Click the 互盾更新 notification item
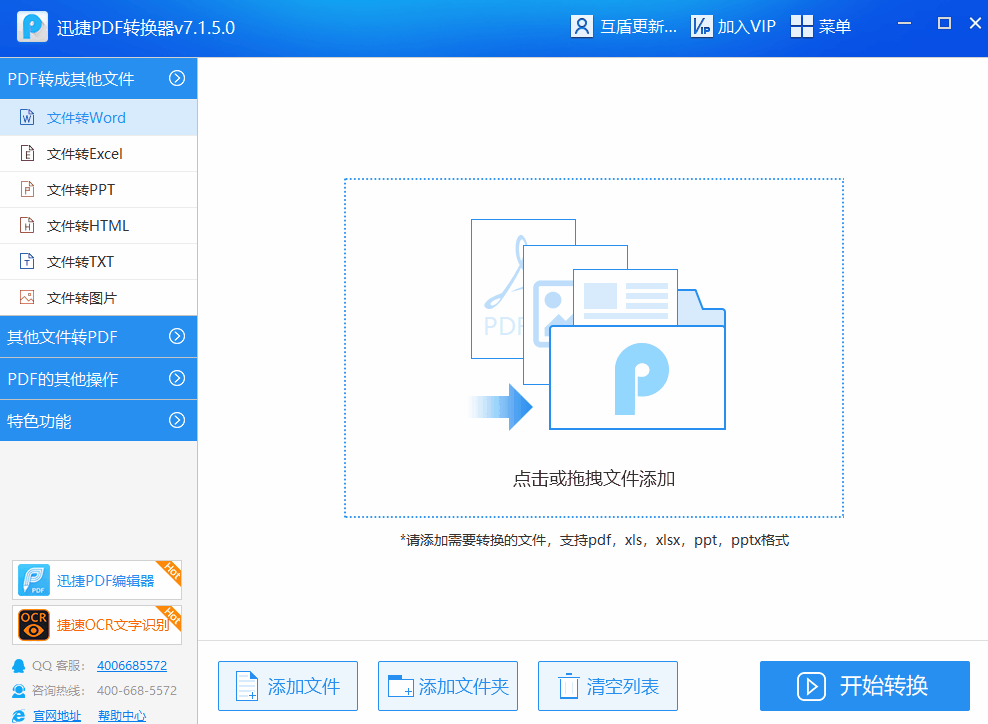 click(625, 25)
